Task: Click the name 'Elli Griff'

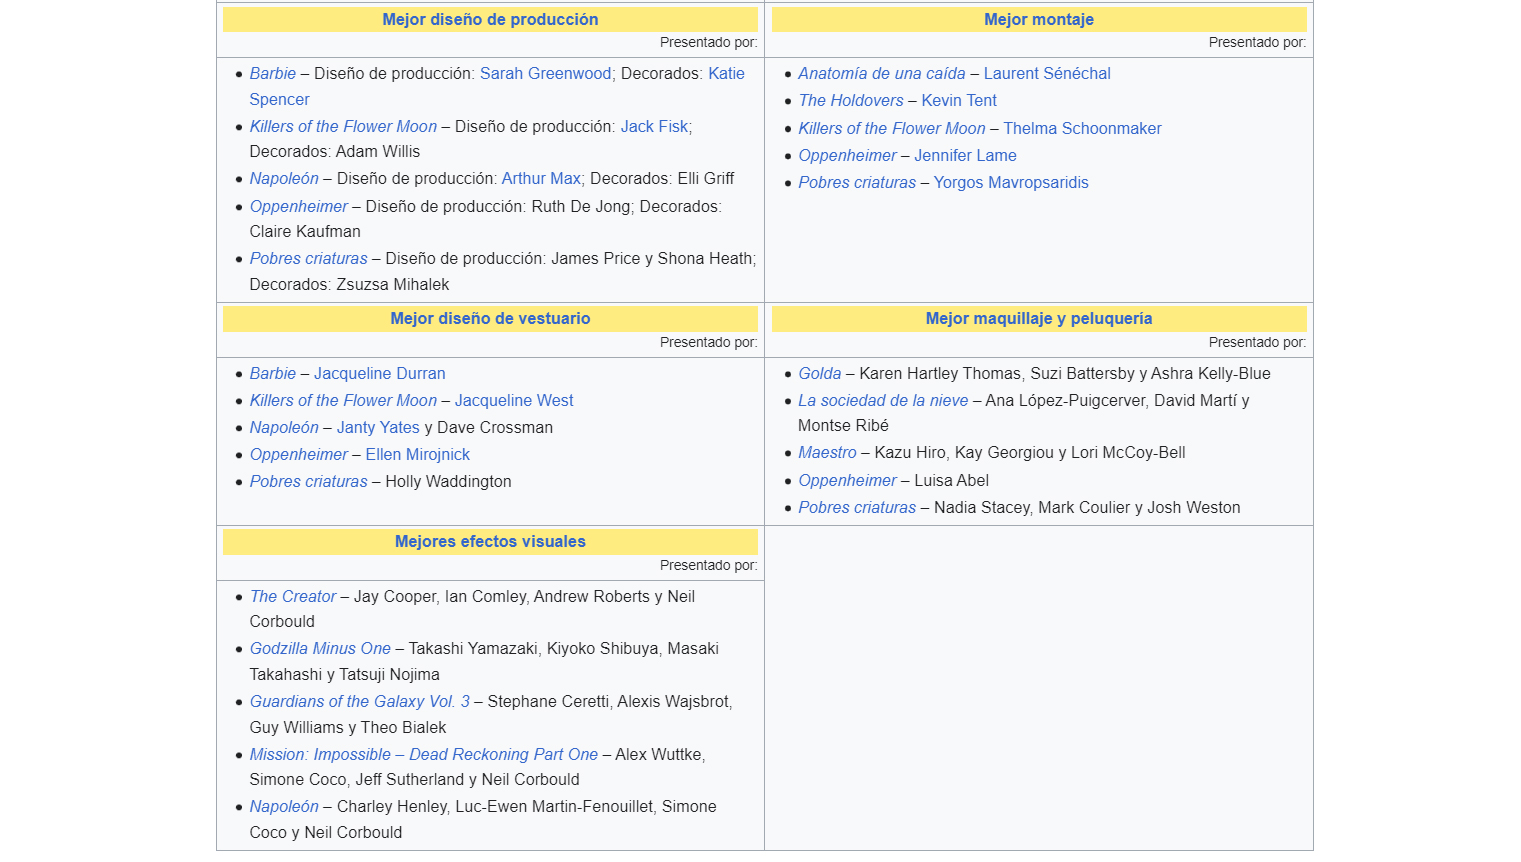Action: click(706, 178)
